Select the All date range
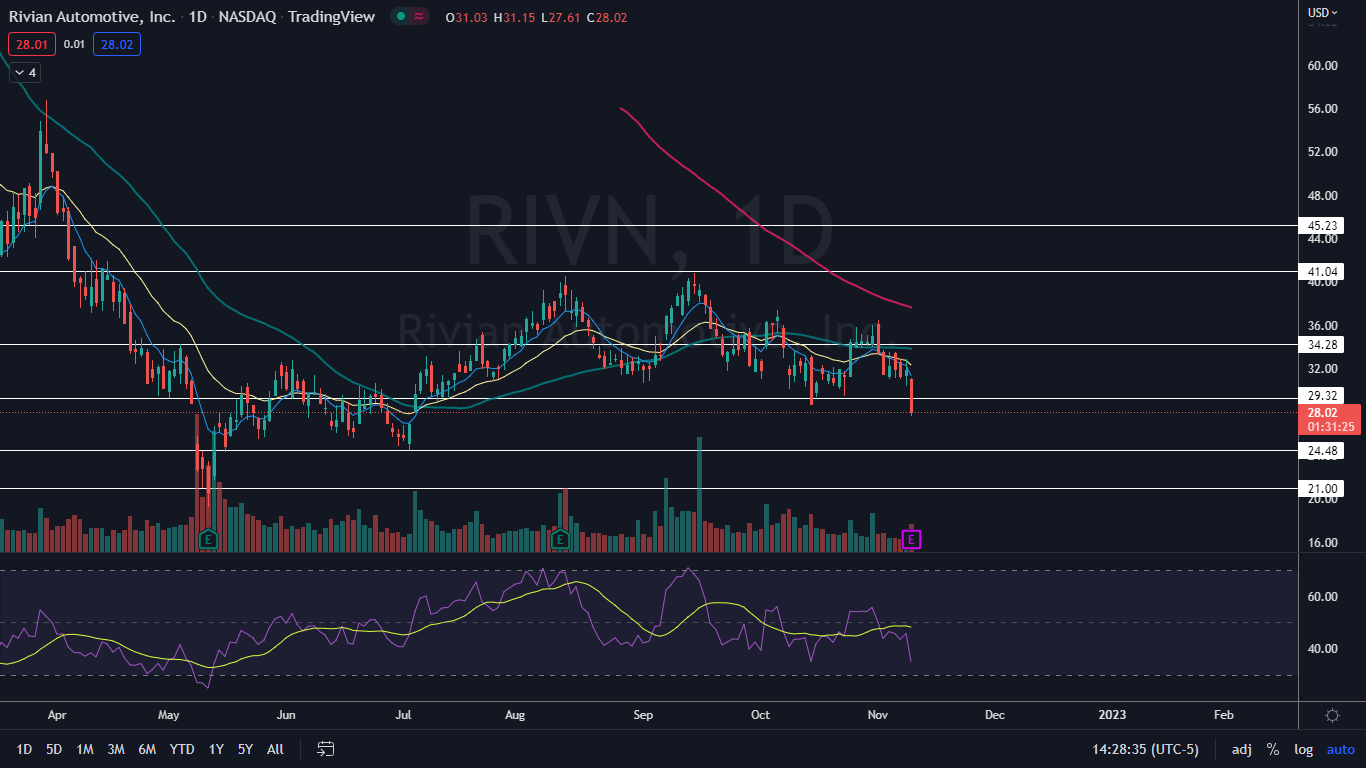Viewport: 1366px width, 768px height. pos(276,749)
